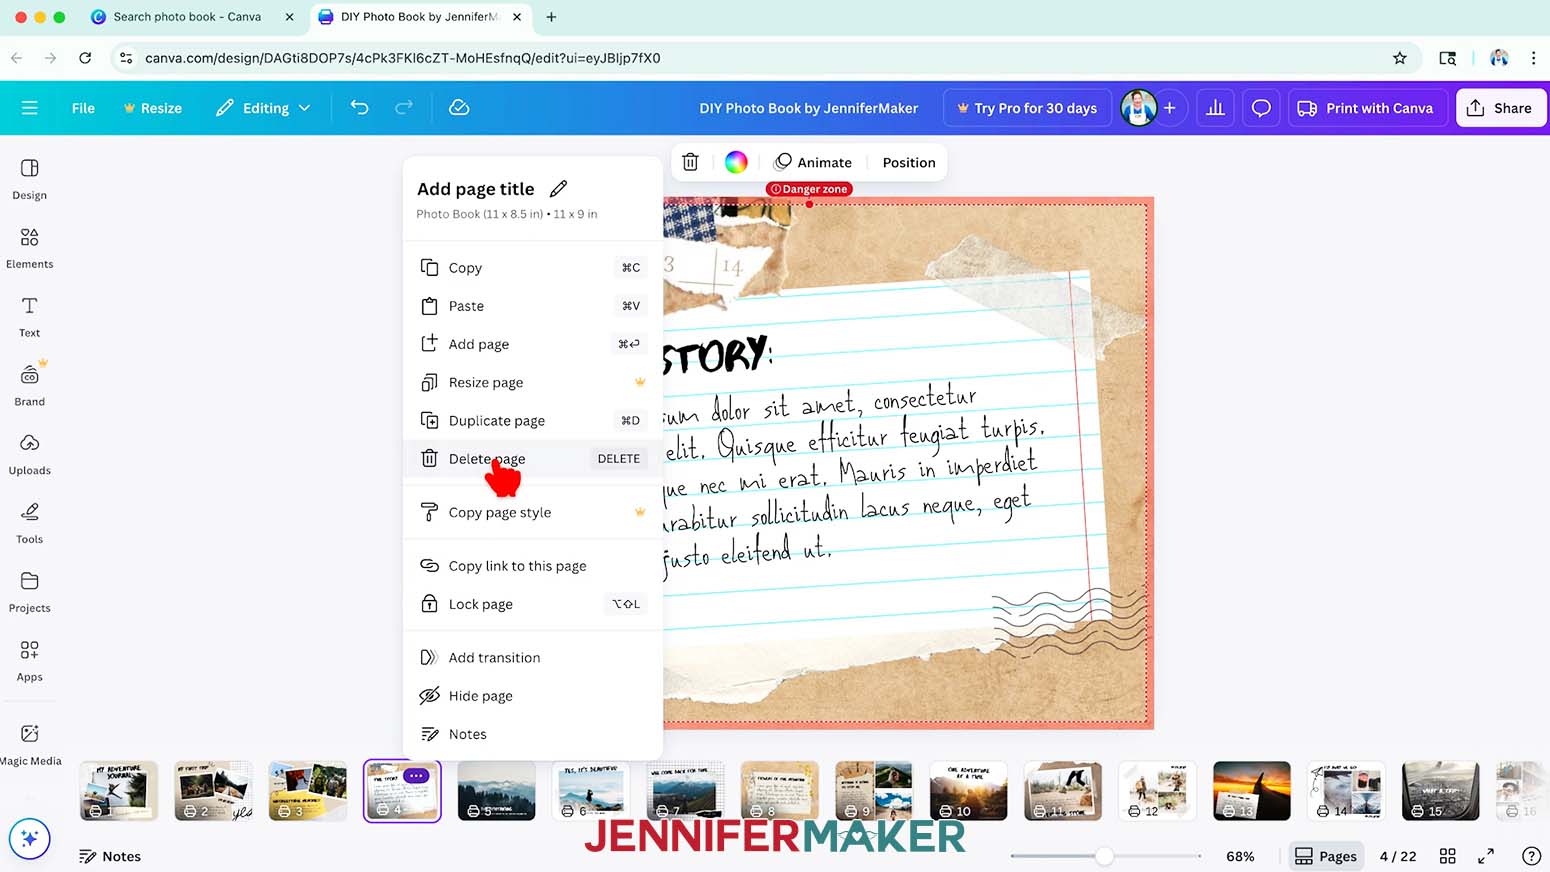
Task: Add collaborator with plus icon
Action: pos(1169,108)
